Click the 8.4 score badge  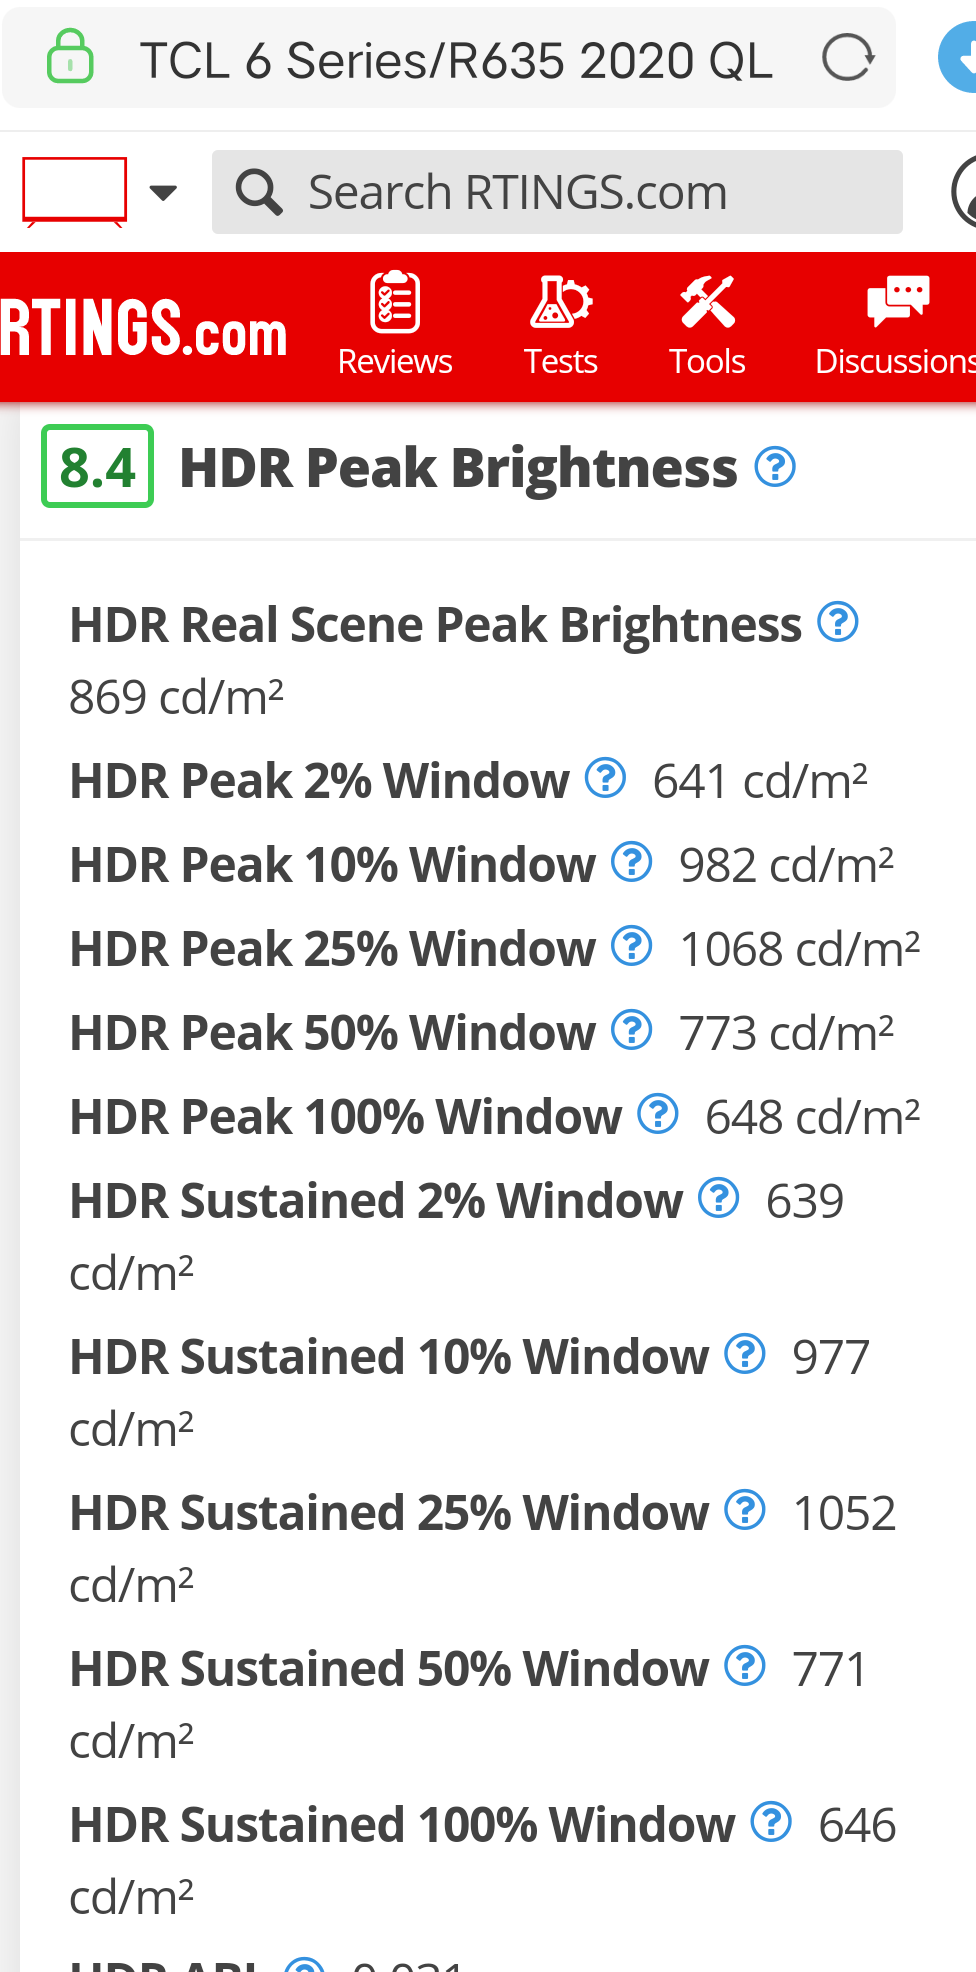[97, 467]
